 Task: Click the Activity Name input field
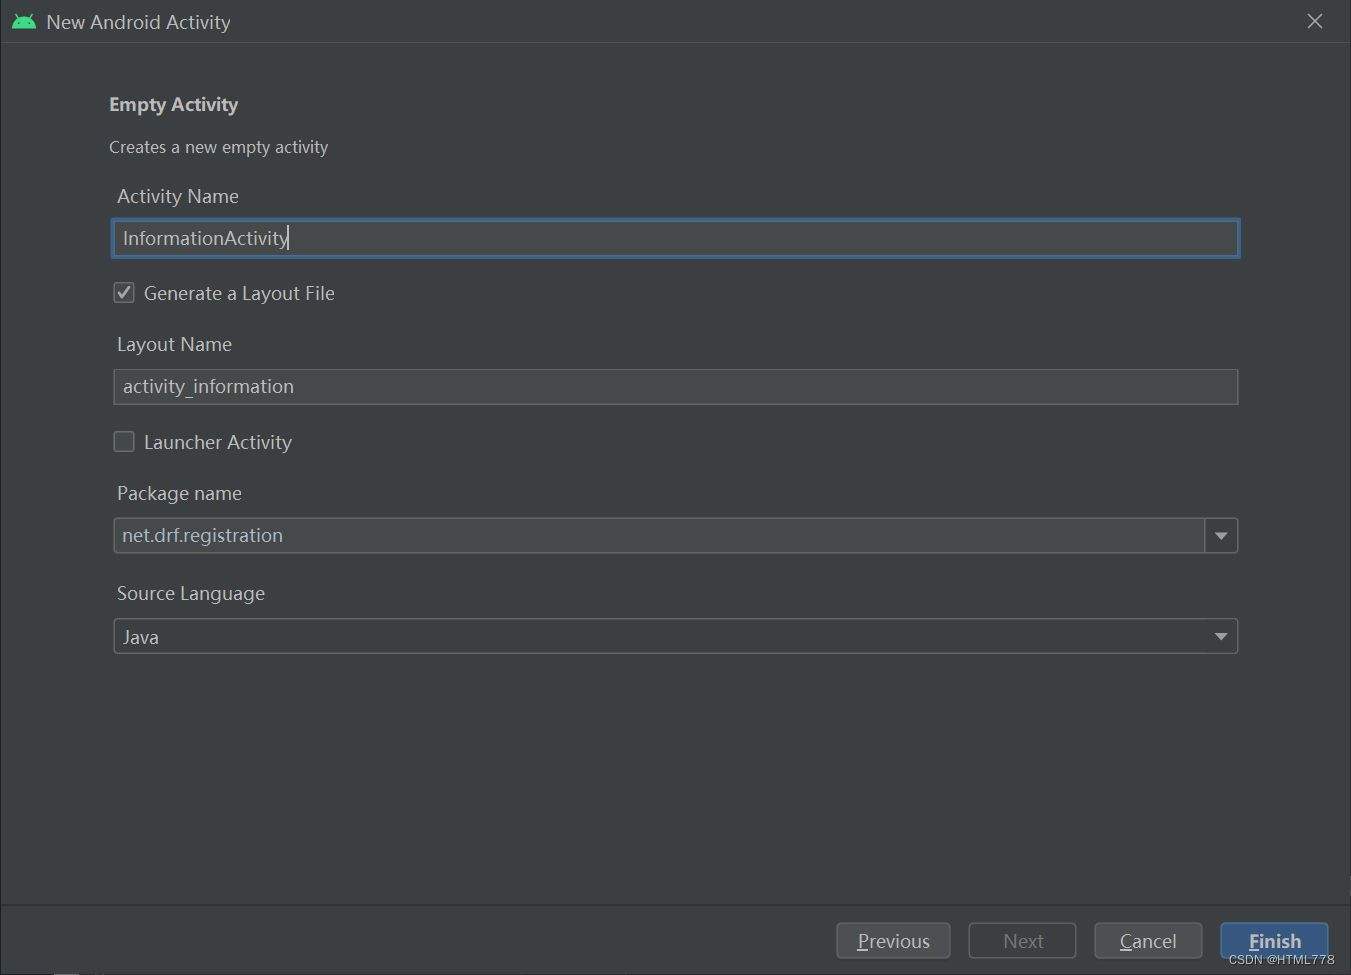676,238
